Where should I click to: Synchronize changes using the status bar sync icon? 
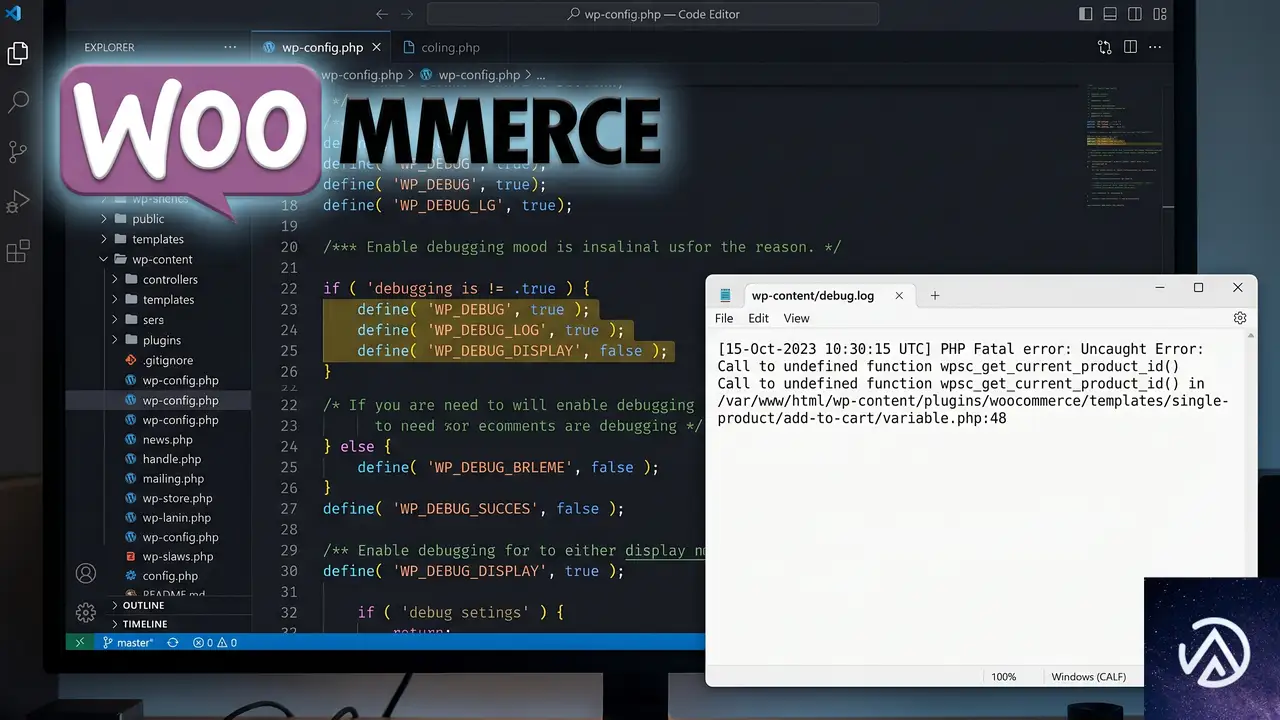pos(173,643)
